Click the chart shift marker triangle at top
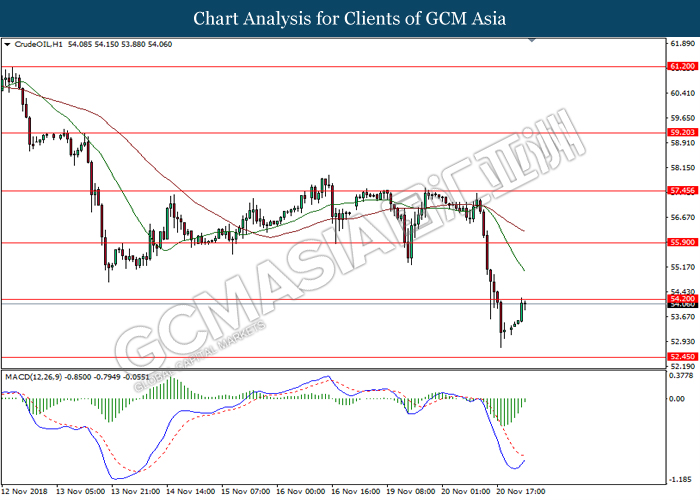This screenshot has height=500, width=700. 531,40
